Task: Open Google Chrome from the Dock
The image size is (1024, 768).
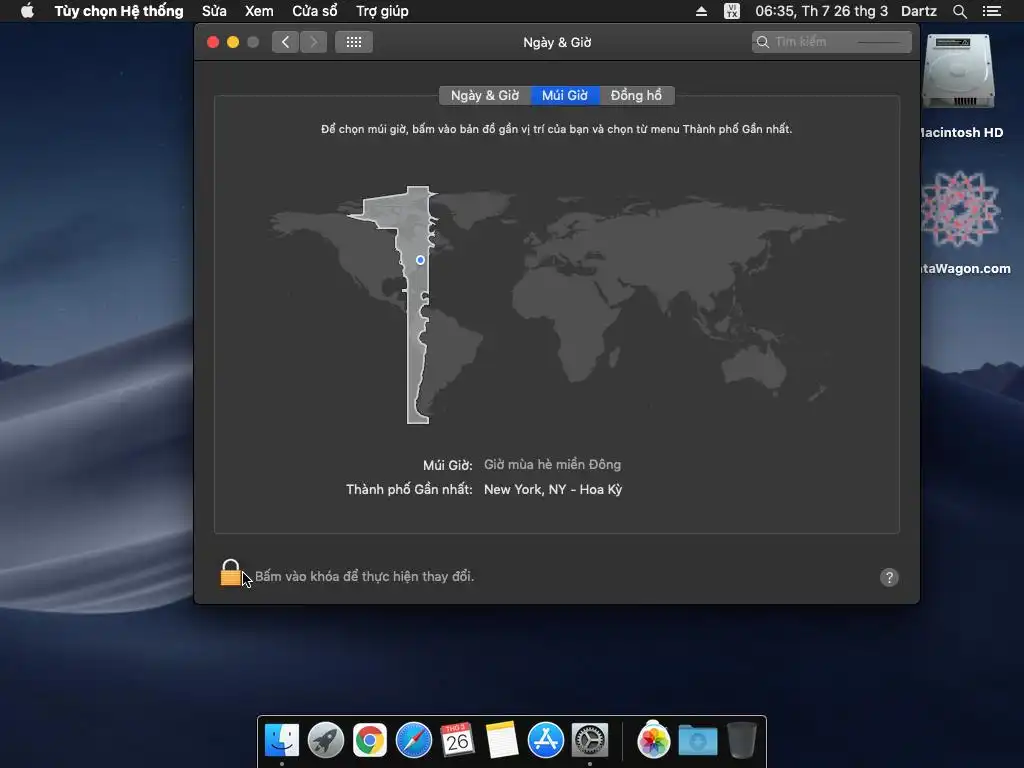Action: click(370, 741)
